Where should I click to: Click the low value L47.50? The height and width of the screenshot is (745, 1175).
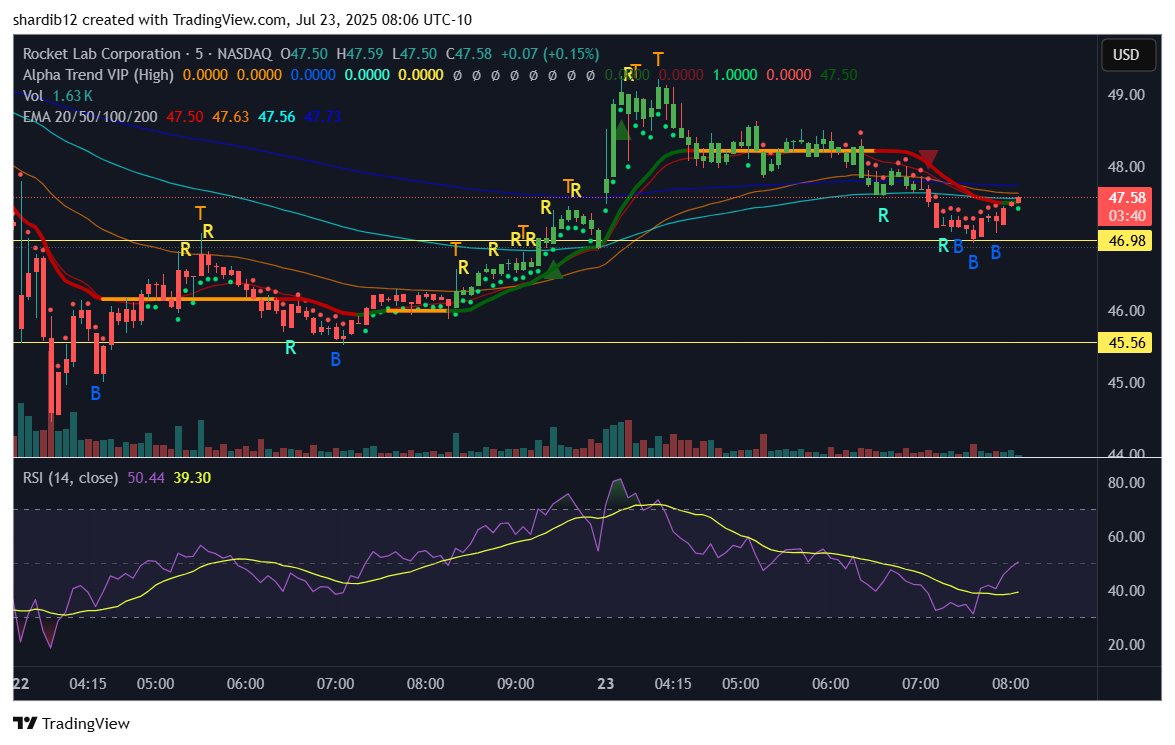414,54
